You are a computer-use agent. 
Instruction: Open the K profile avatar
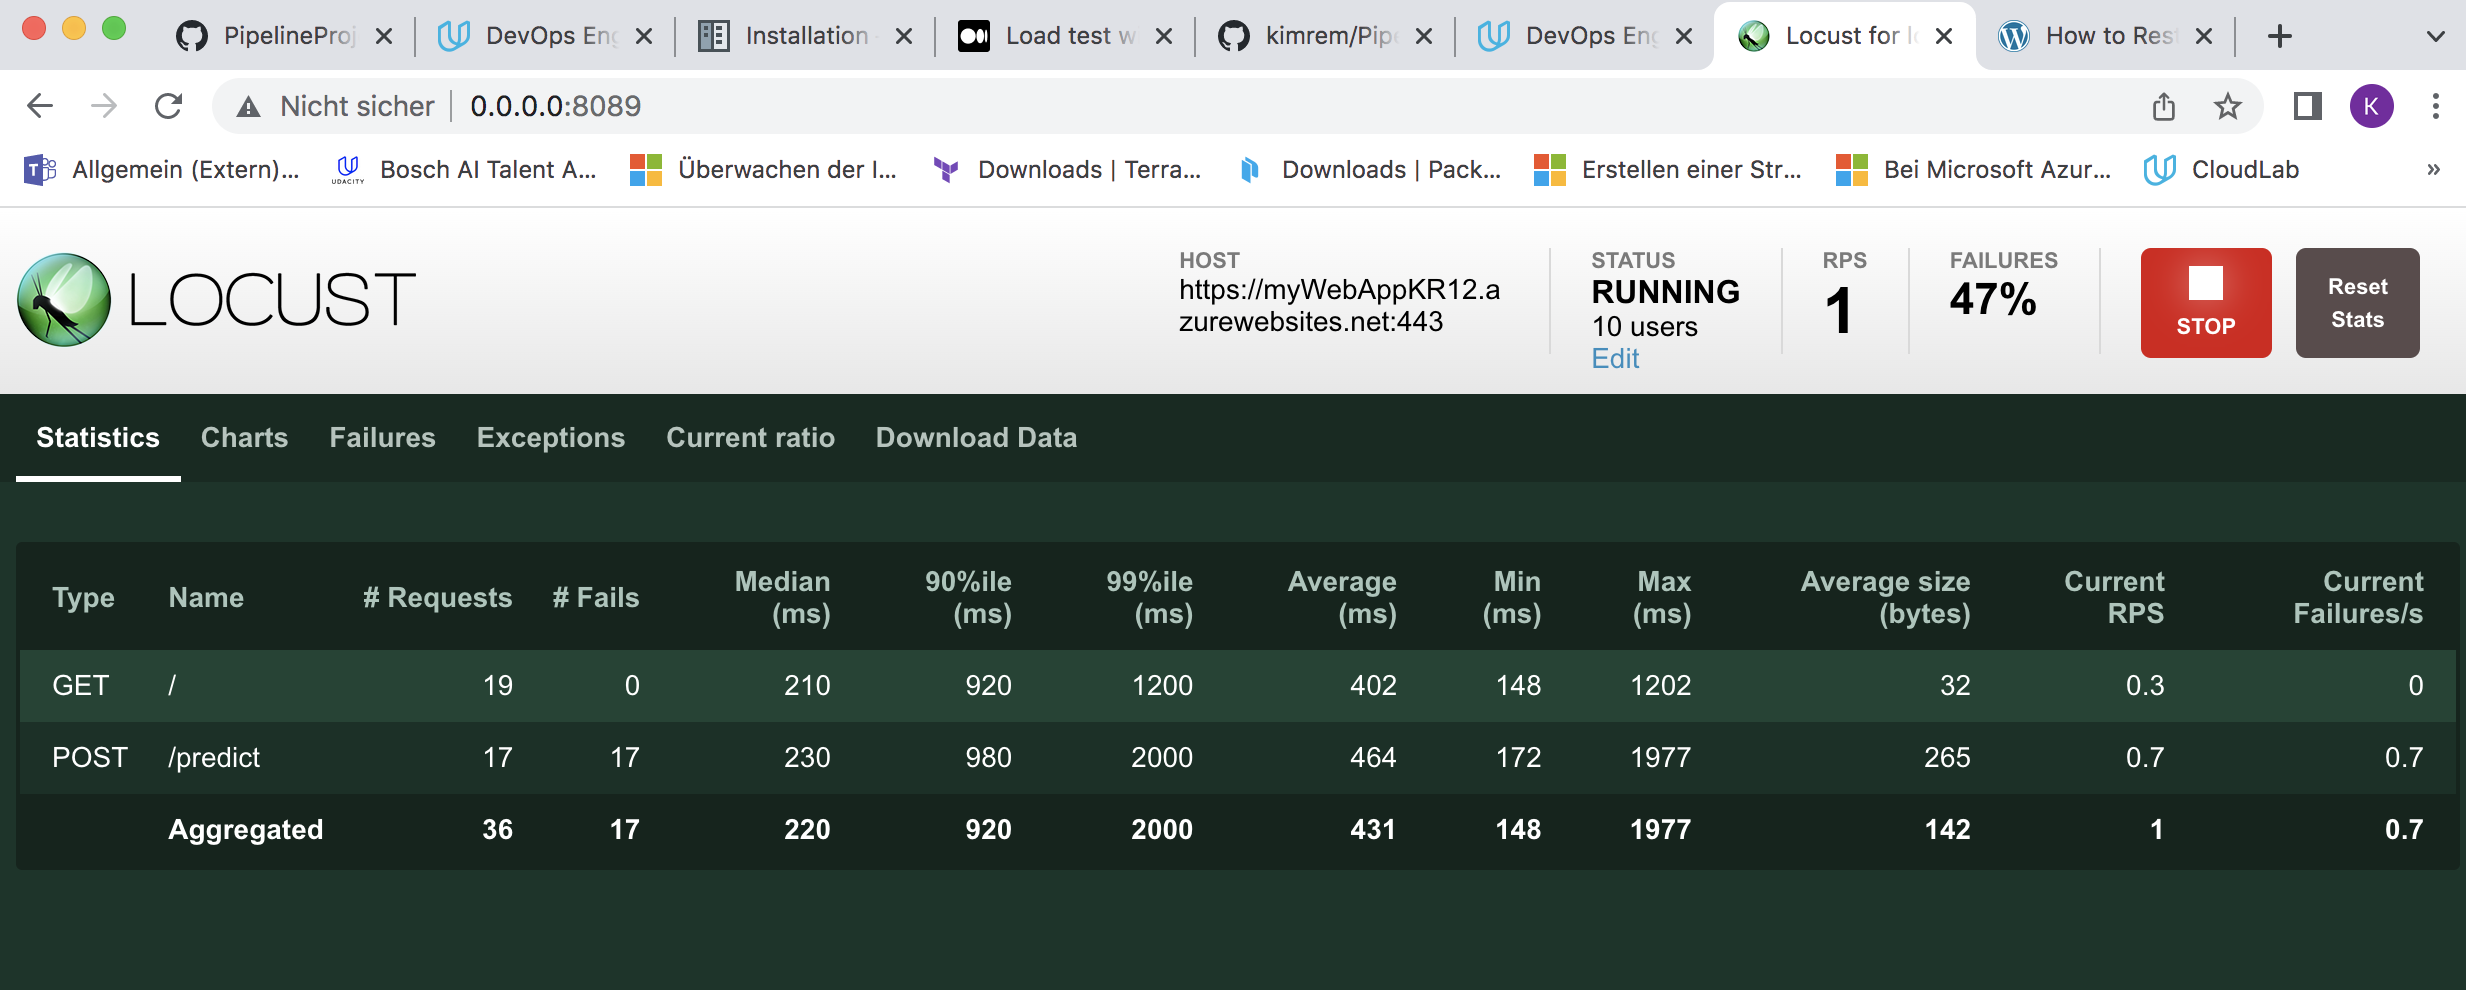[x=2371, y=105]
